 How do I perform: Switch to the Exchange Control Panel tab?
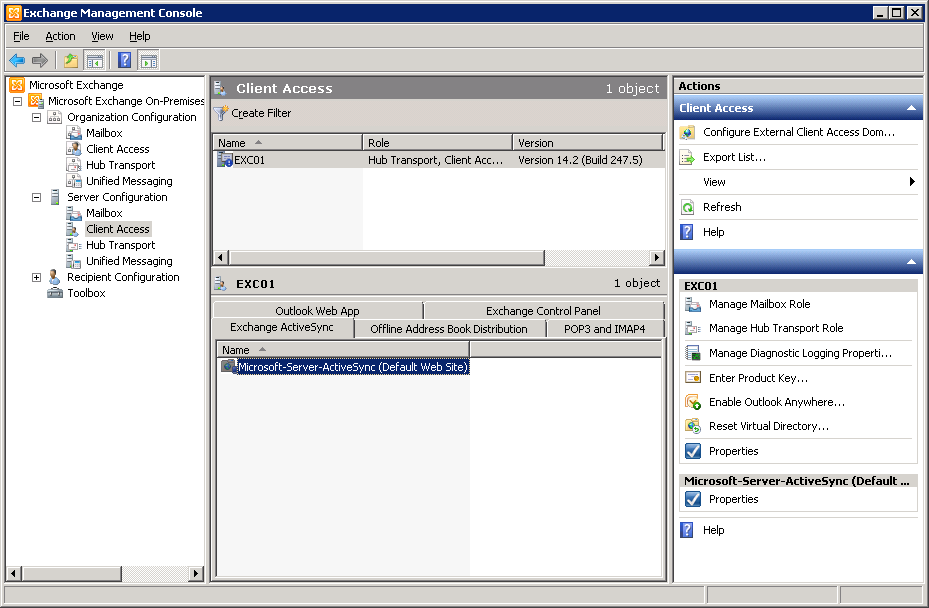pyautogui.click(x=543, y=311)
